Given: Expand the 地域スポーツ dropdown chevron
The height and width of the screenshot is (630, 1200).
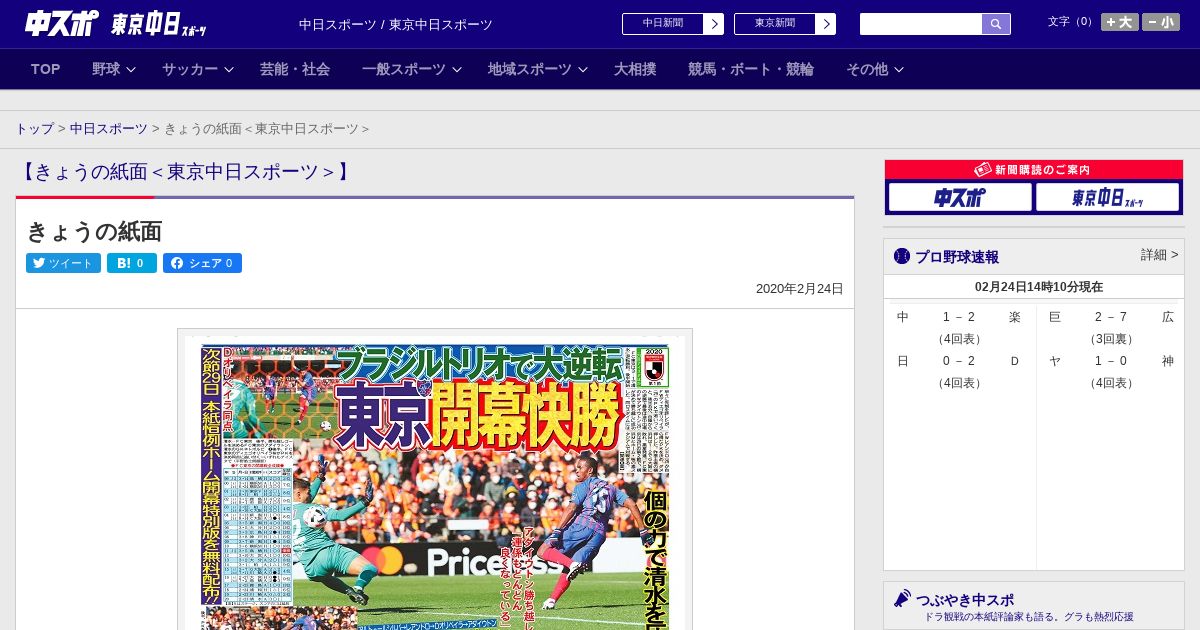Looking at the screenshot, I should click(583, 69).
